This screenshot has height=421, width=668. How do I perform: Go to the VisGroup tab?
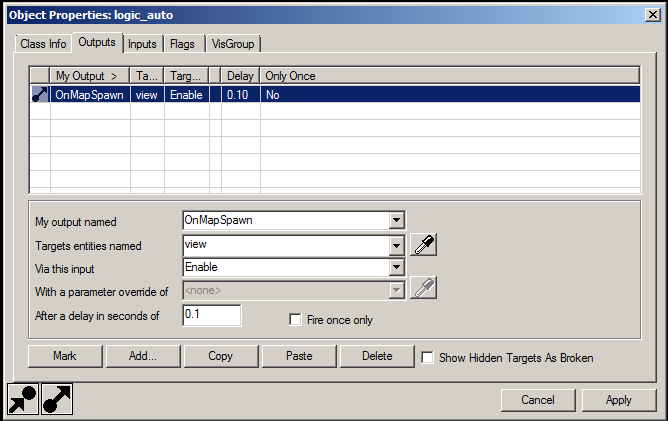(x=233, y=43)
